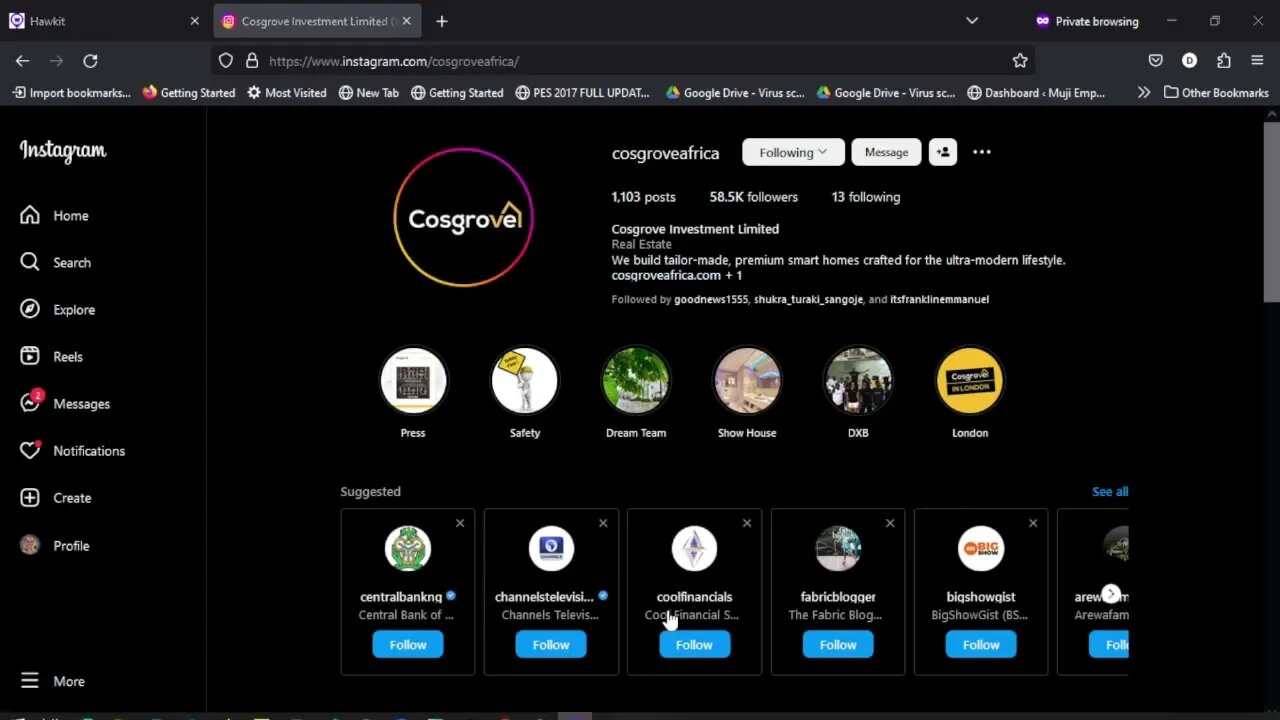Click similar accounts person-plus icon

pos(942,152)
